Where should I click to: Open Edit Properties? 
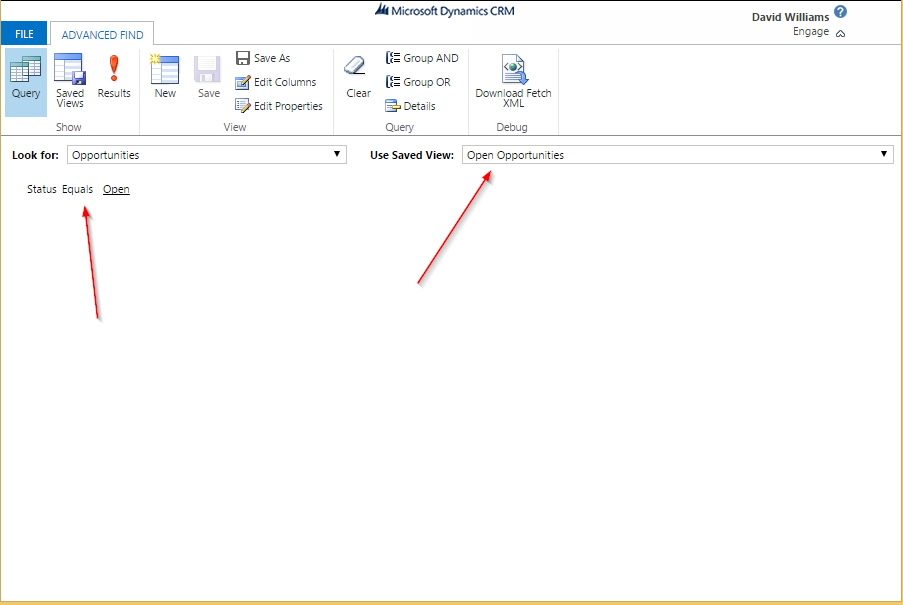[279, 106]
